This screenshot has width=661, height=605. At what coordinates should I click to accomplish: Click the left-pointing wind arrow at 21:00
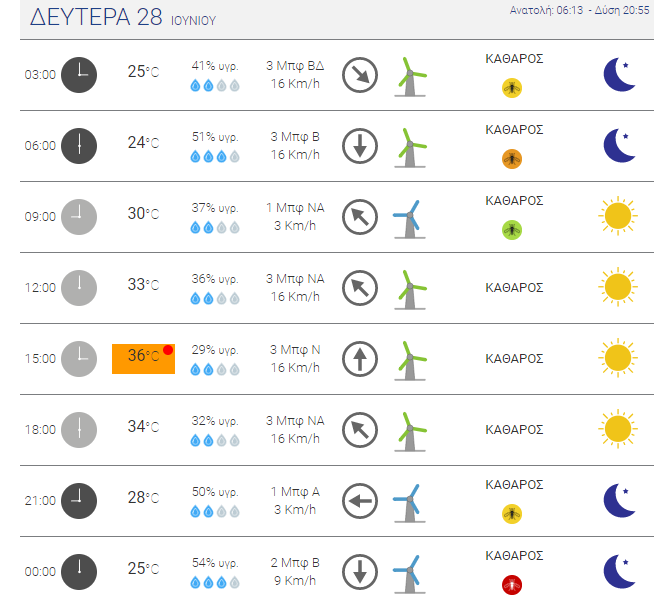(360, 501)
